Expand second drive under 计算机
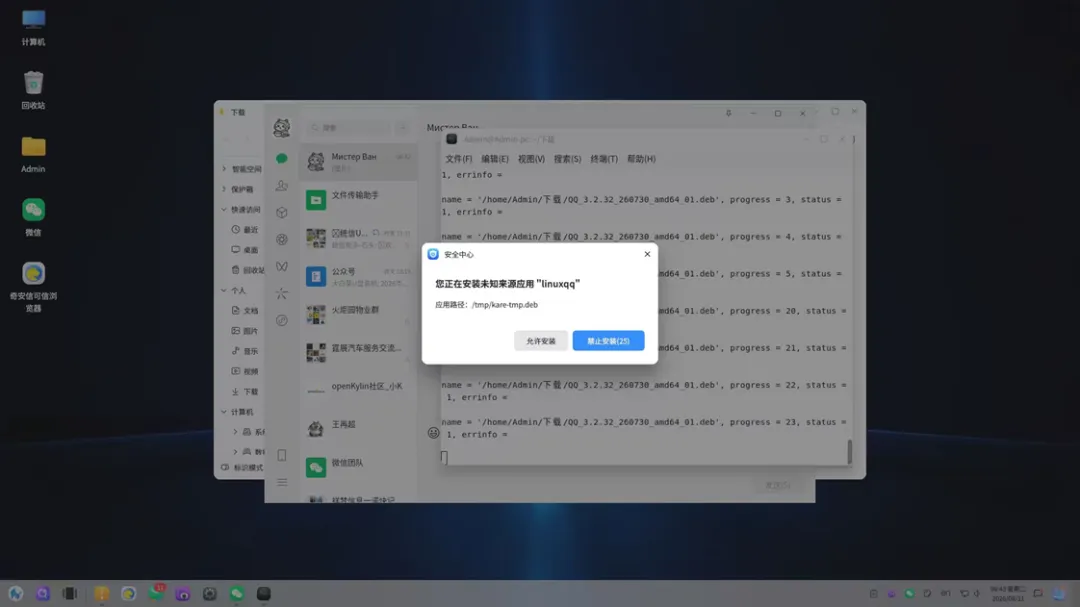Viewport: 1080px width, 607px height. (x=235, y=452)
